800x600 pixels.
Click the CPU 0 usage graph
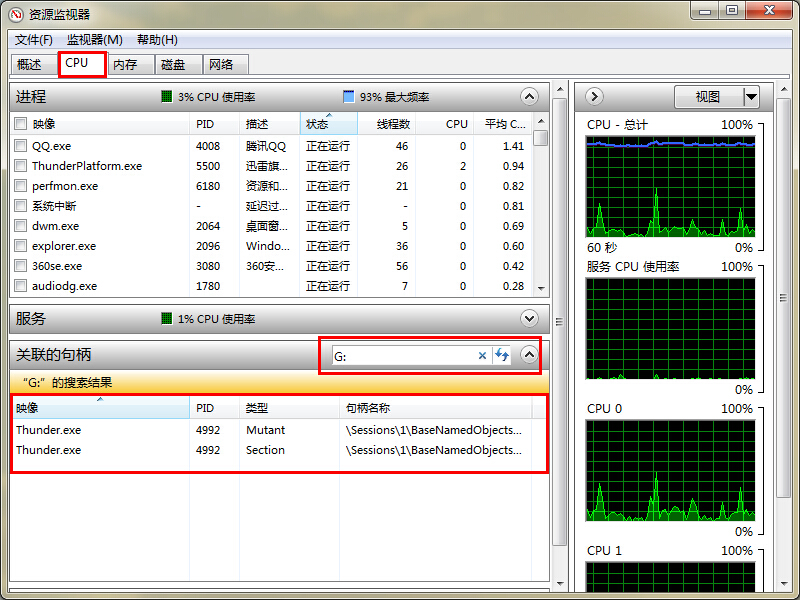pyautogui.click(x=670, y=470)
